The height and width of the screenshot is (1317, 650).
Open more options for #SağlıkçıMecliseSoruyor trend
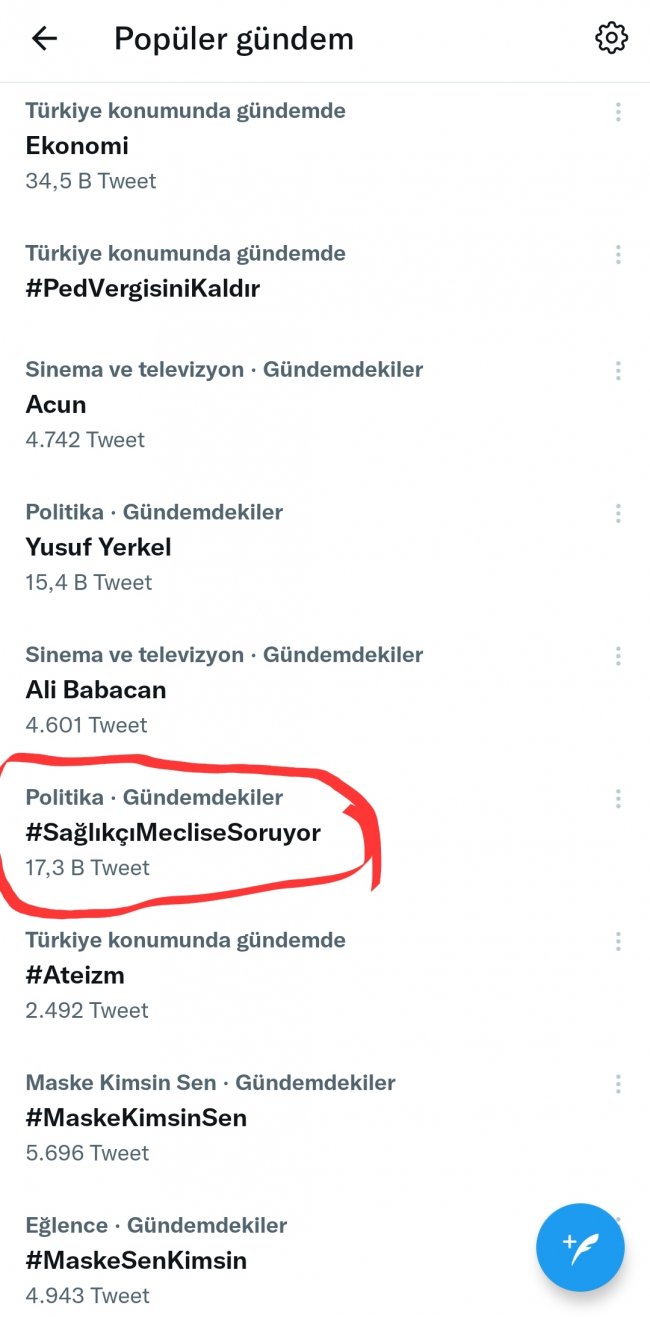[x=618, y=799]
